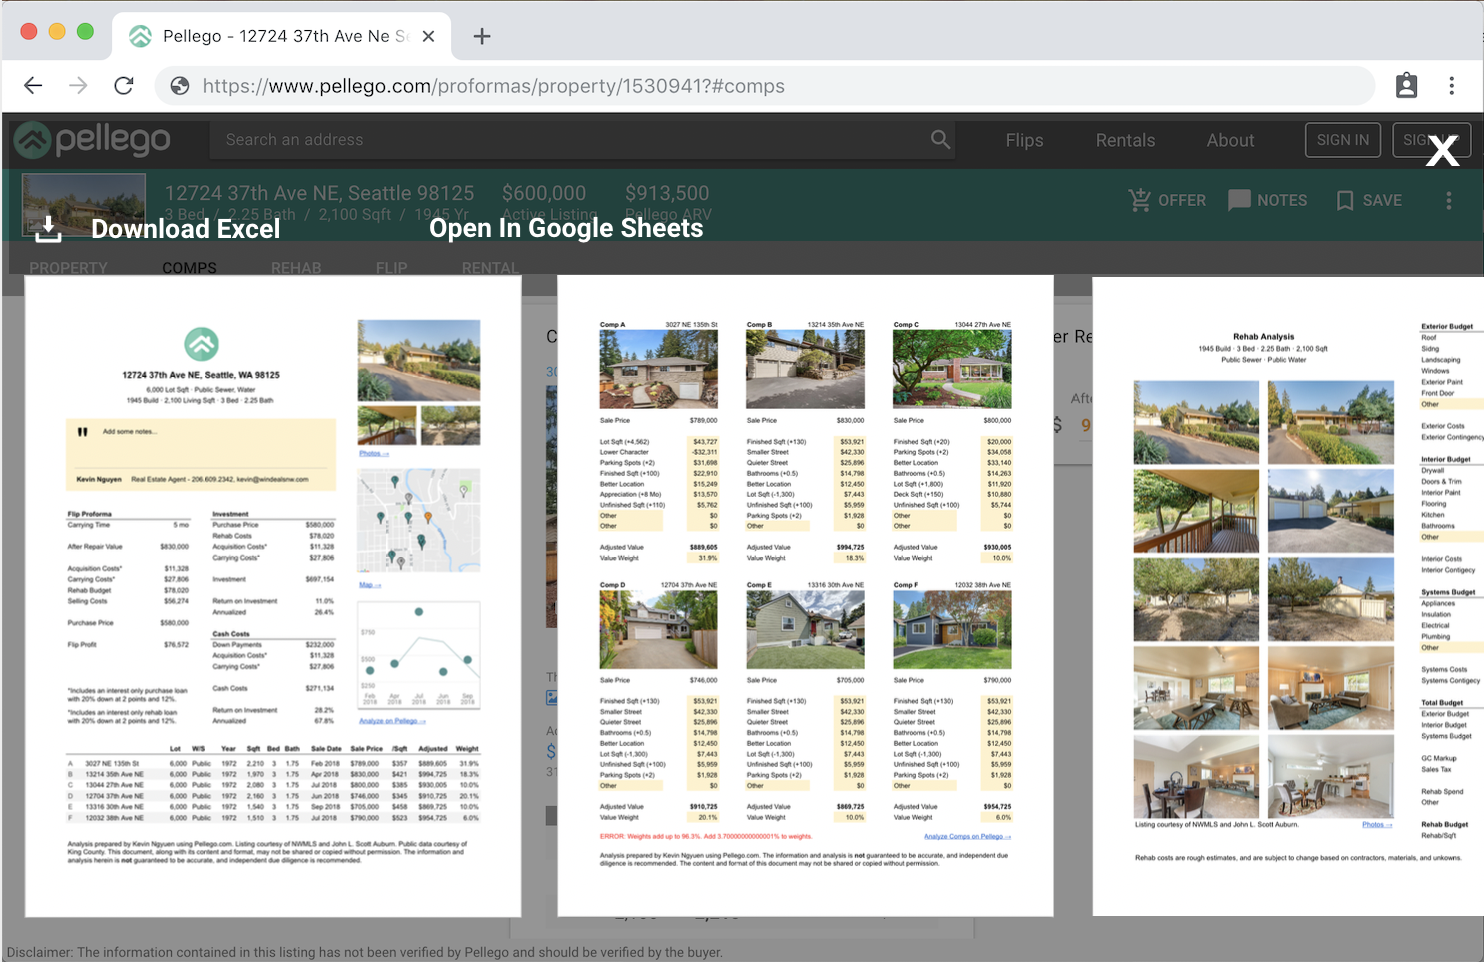Select the first report page thumbnail
The image size is (1484, 962).
pyautogui.click(x=273, y=596)
